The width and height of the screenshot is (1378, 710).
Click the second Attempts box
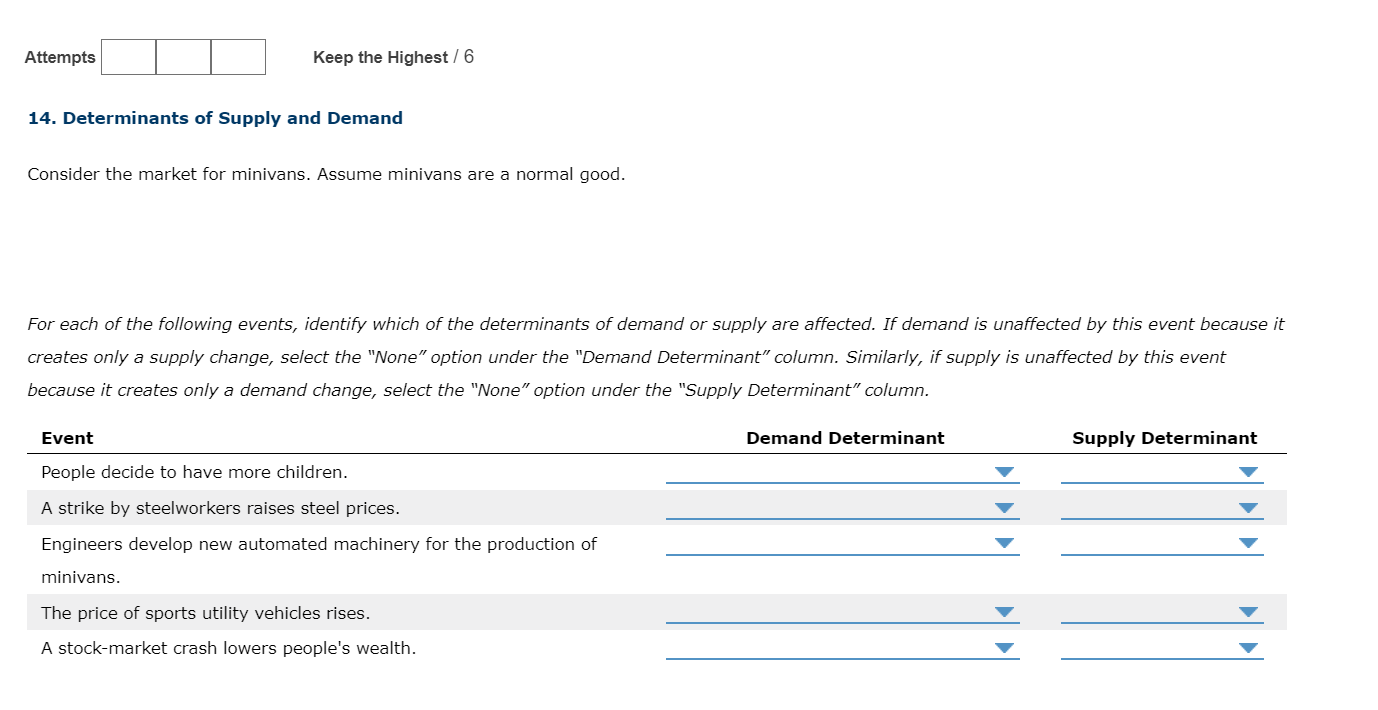tap(183, 57)
